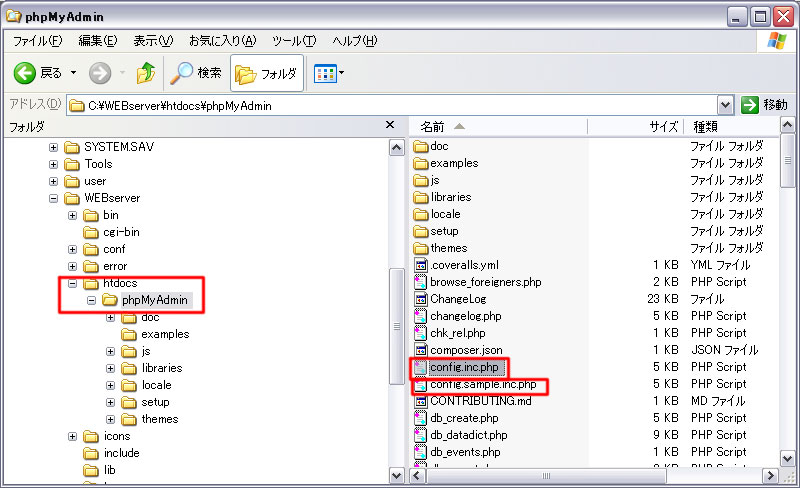Screen dimensions: 800x488
Task: Click the db_create.php file icon
Action: point(420,418)
